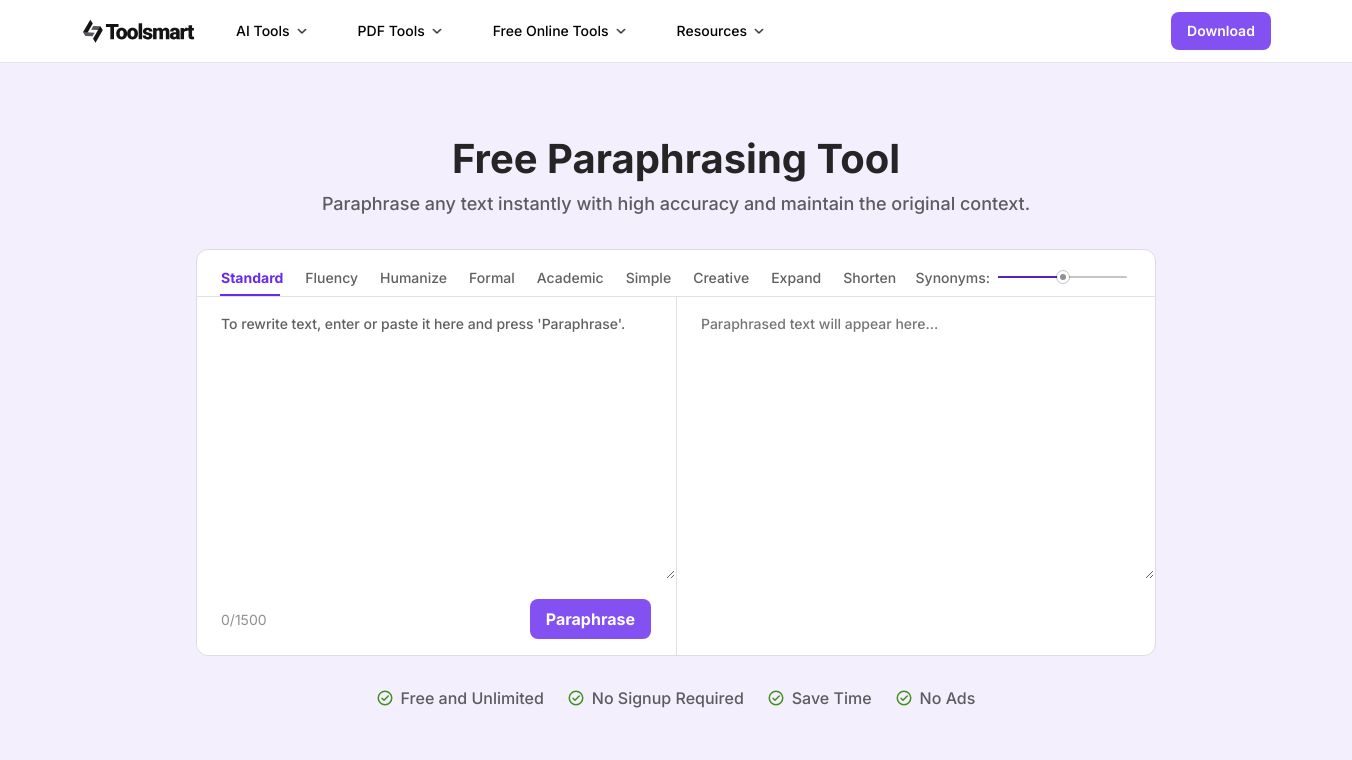The width and height of the screenshot is (1352, 760).
Task: Click the No Ads checkmark icon
Action: point(904,698)
